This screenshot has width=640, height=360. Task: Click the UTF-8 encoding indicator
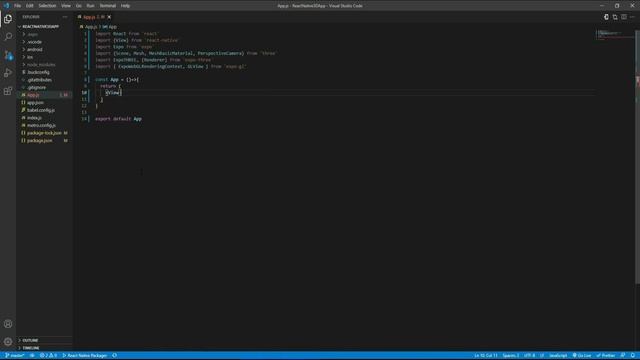point(529,356)
